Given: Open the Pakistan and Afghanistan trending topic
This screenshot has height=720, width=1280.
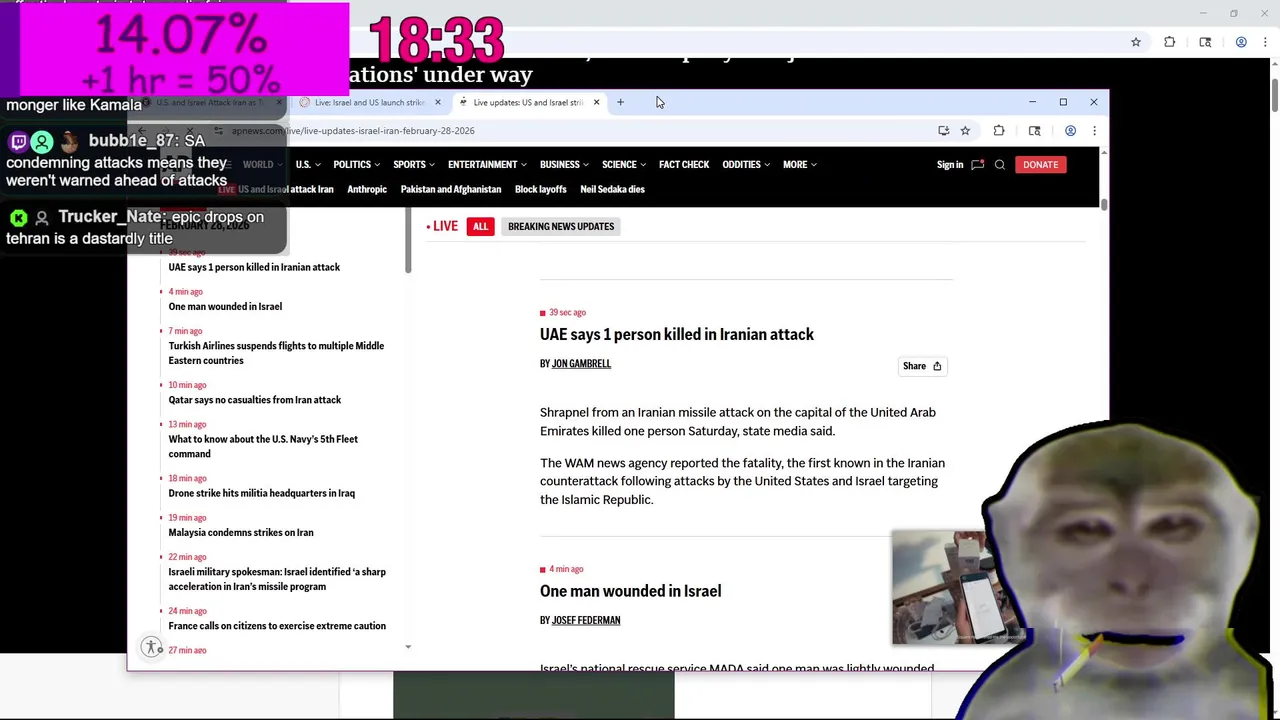Looking at the screenshot, I should [x=451, y=190].
